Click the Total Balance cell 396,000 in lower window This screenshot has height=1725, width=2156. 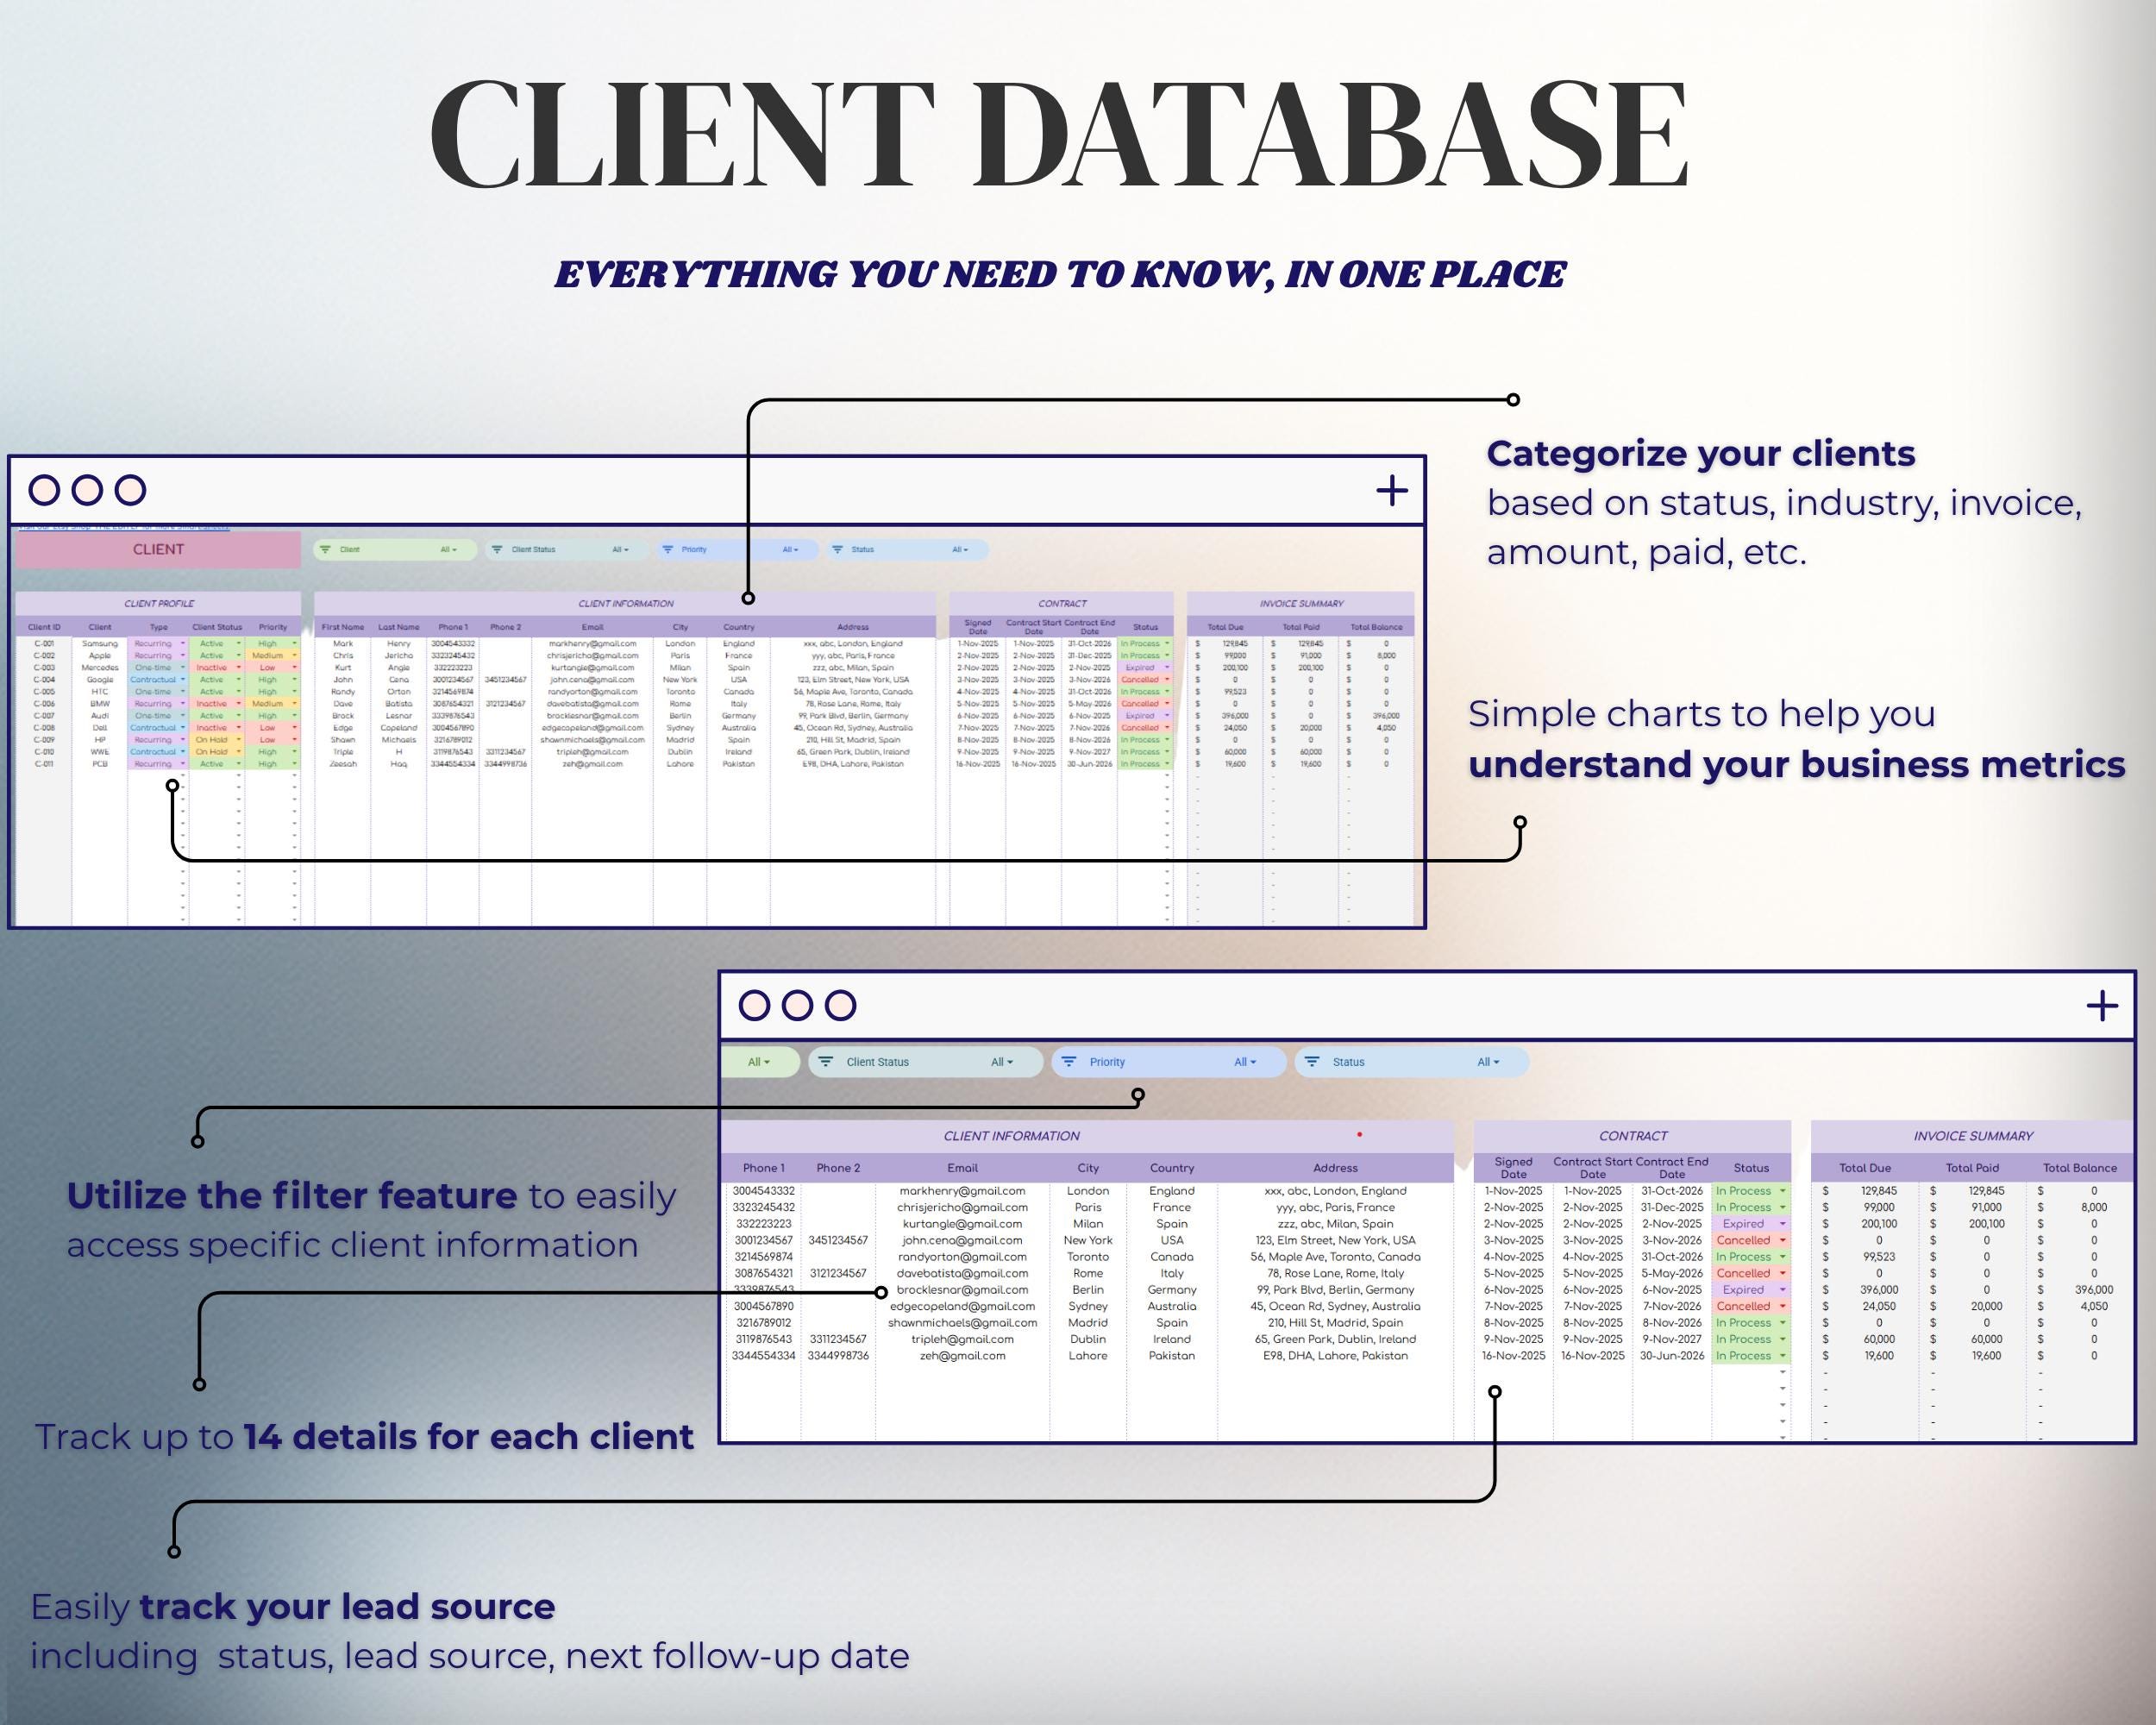tap(2080, 1290)
